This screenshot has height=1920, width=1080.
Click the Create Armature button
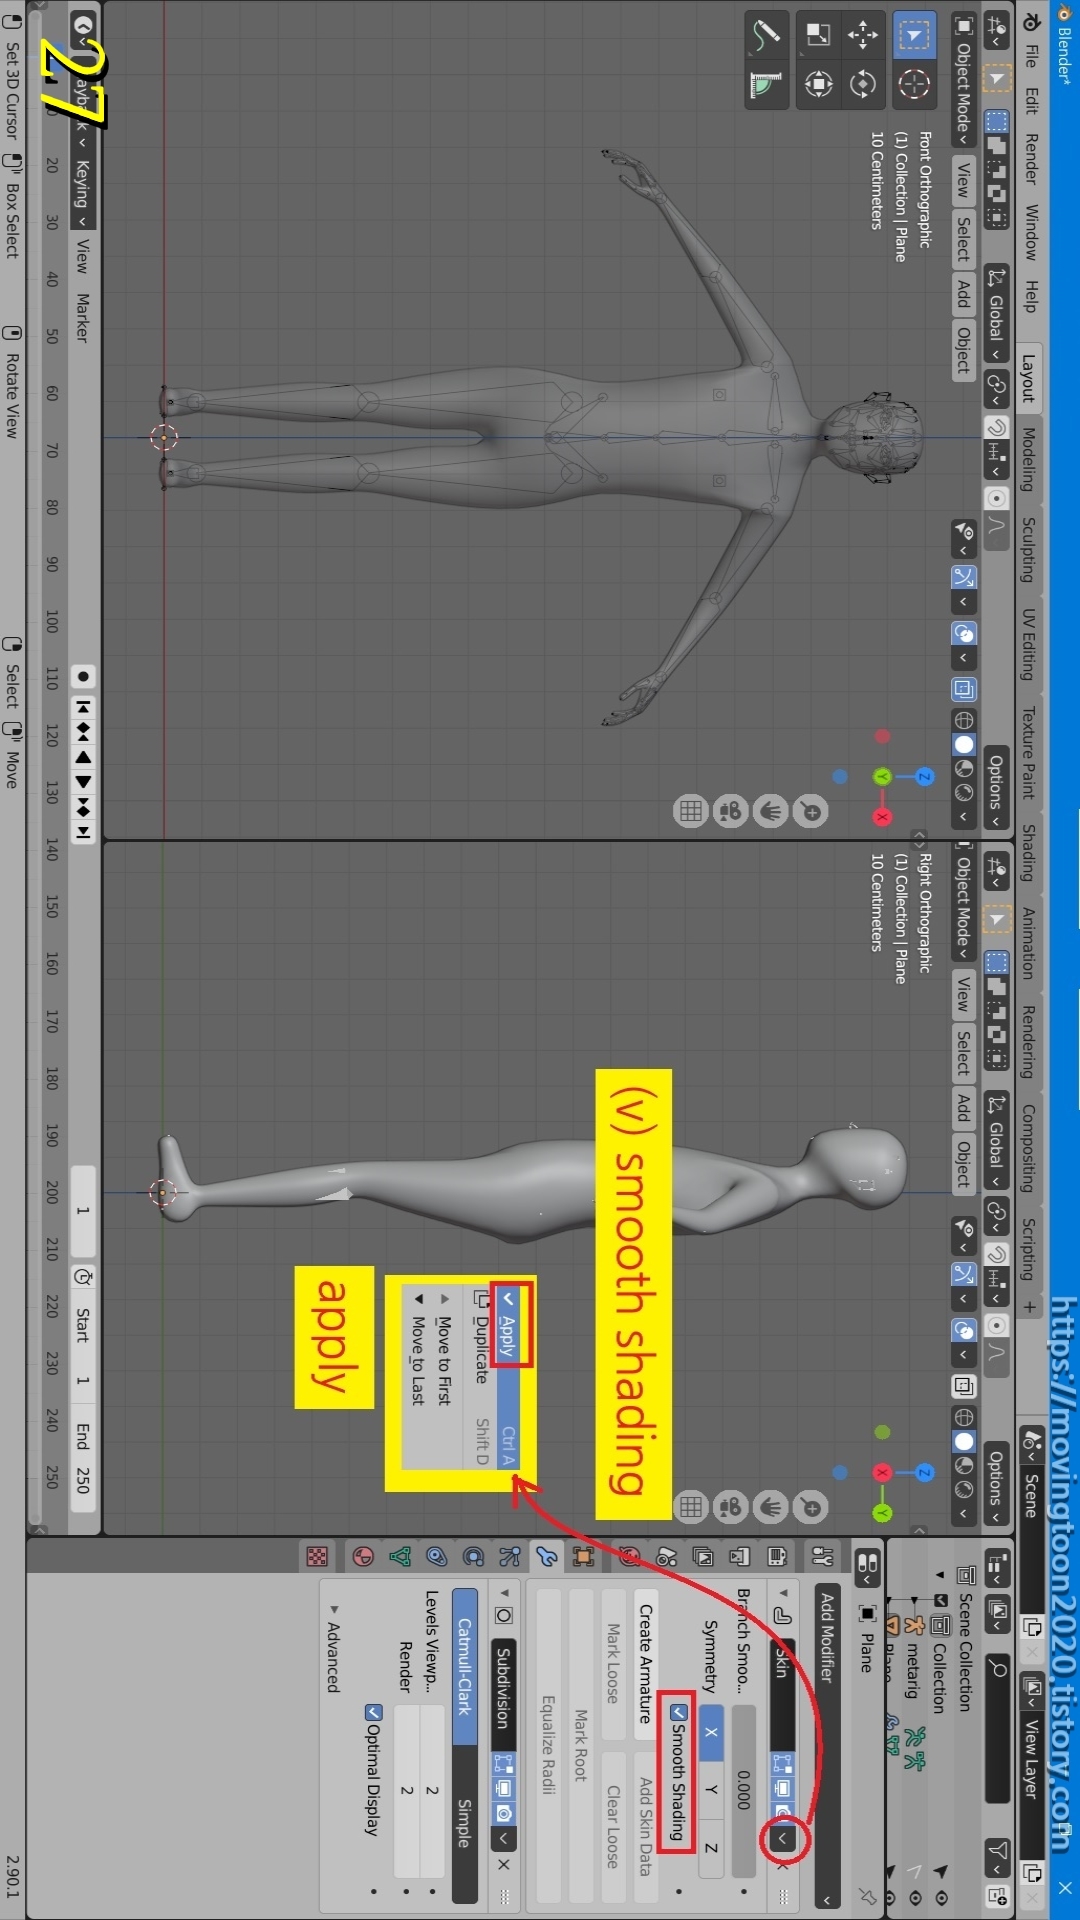click(x=646, y=1663)
